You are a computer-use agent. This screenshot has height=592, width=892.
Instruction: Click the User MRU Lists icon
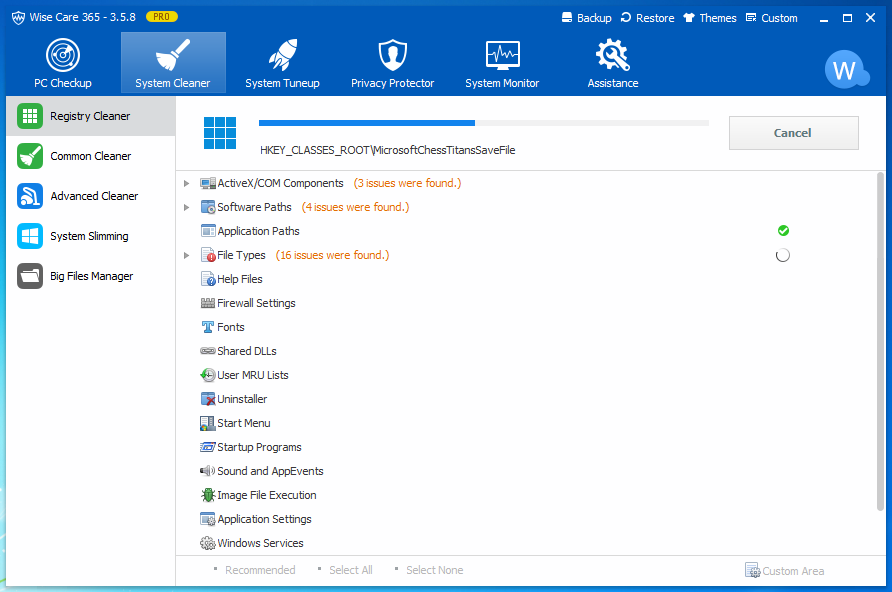coord(208,375)
